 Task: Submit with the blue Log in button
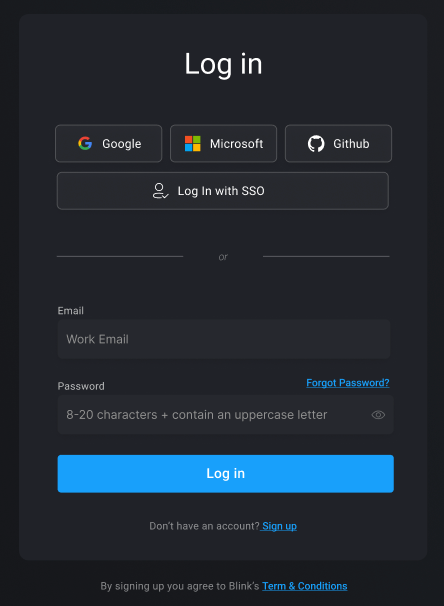[x=226, y=474]
